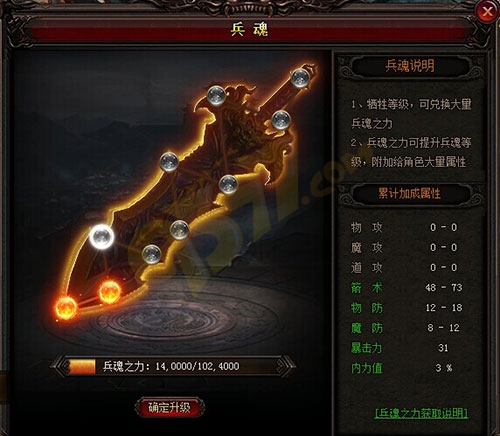Click the lowest grey orb on the blade
Viewport: 500px width, 436px height.
152,254
